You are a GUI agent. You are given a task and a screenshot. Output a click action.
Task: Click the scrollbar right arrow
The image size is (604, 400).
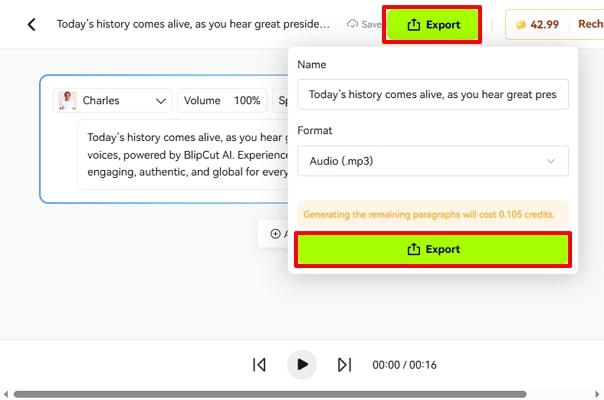597,394
